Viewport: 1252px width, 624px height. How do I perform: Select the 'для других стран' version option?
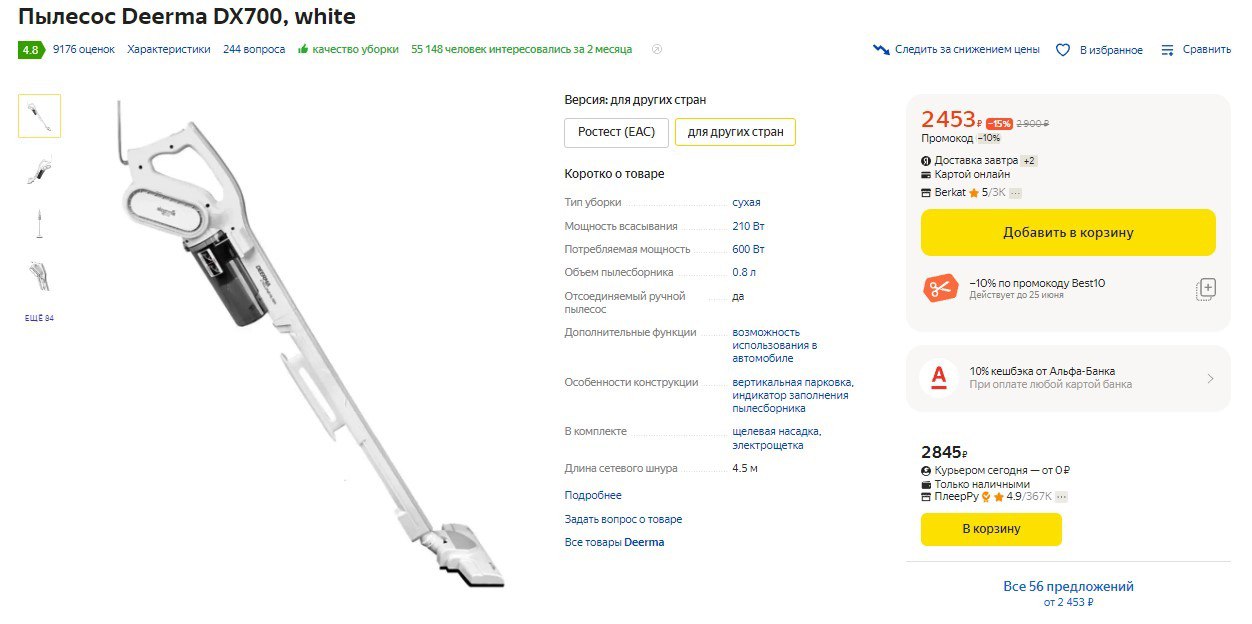[735, 132]
